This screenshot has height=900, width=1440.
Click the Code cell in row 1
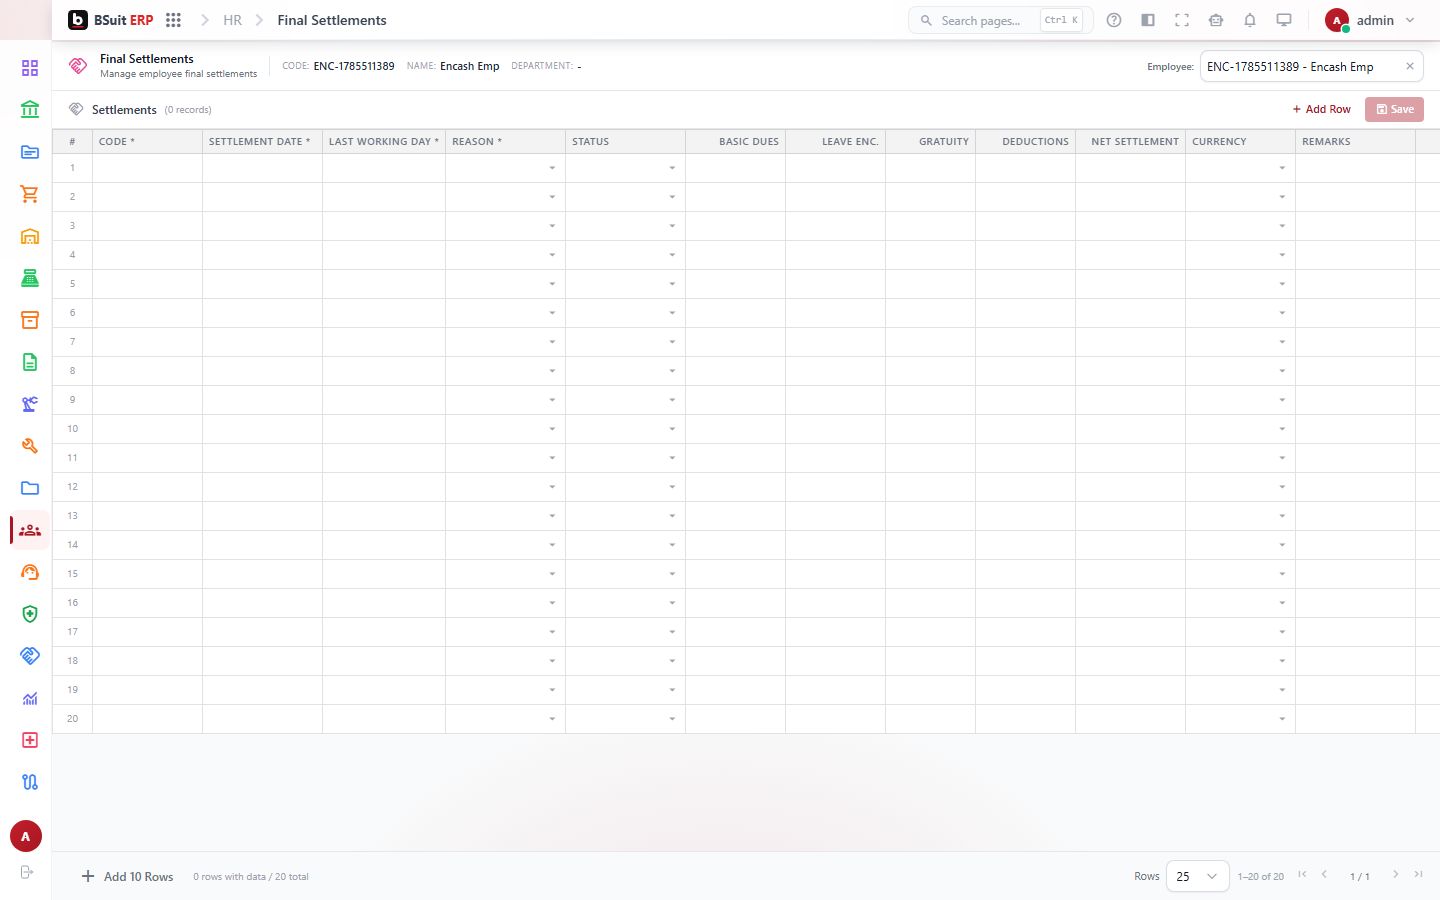147,168
